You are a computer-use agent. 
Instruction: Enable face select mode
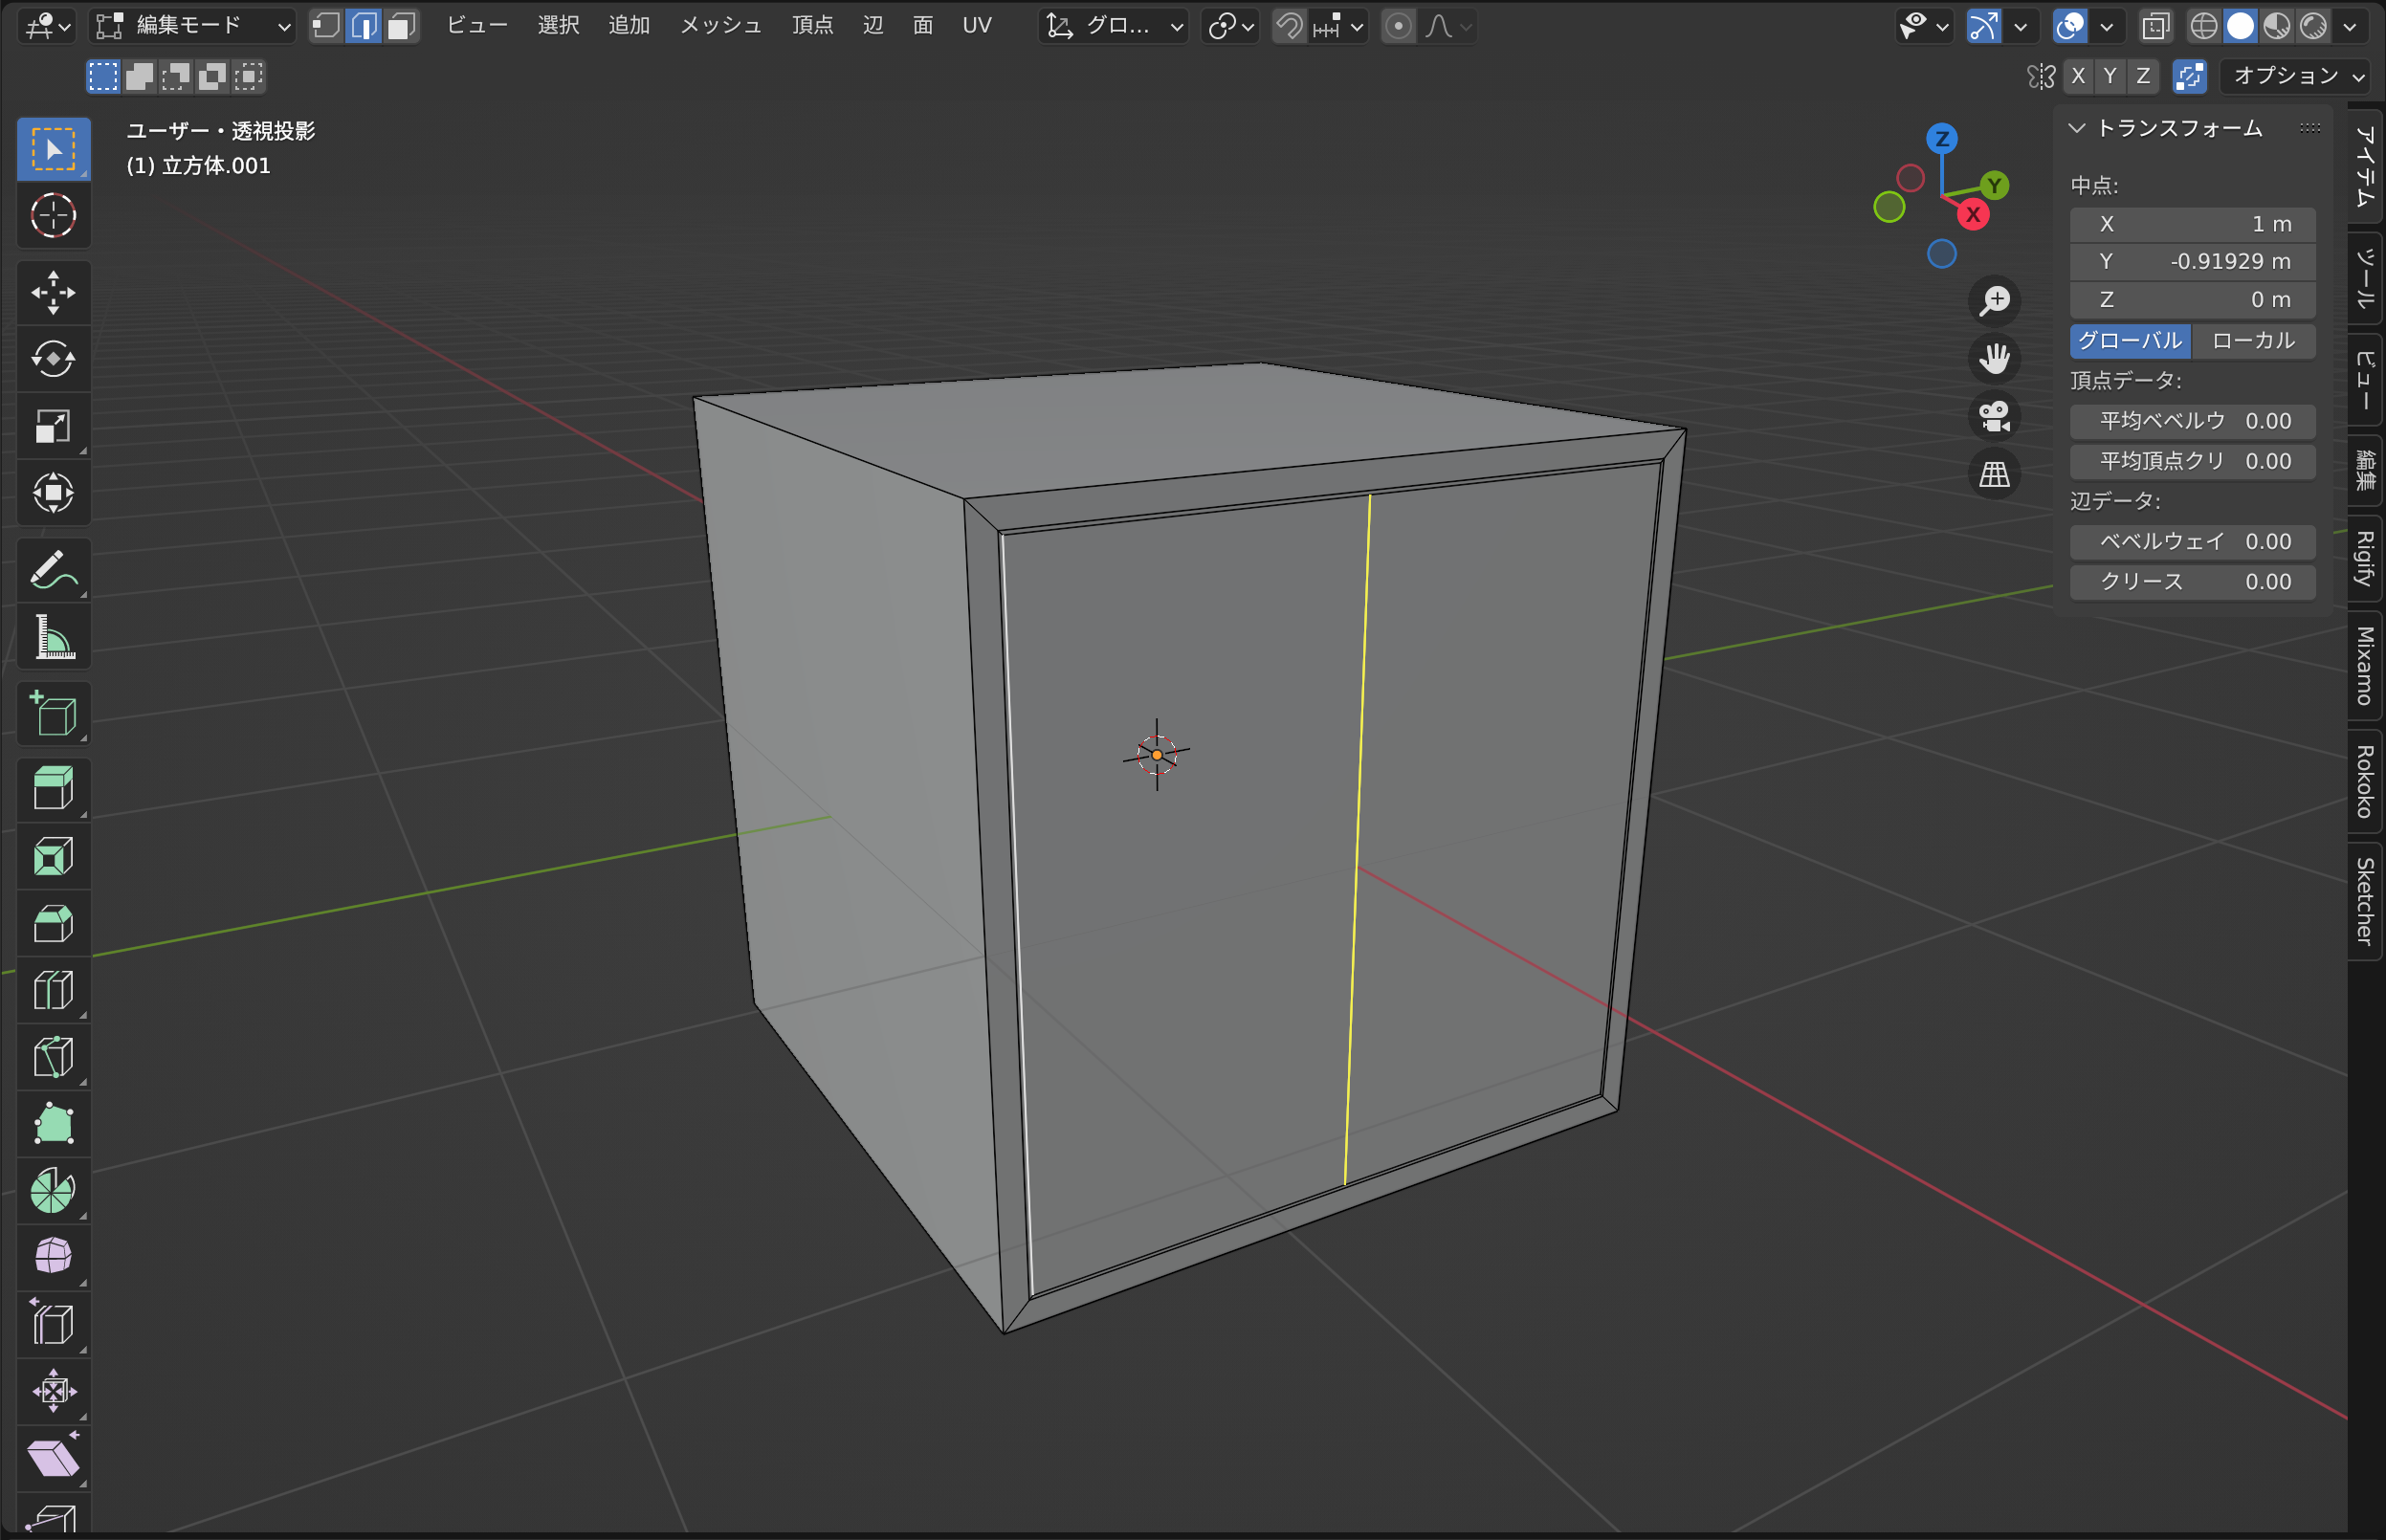[401, 25]
